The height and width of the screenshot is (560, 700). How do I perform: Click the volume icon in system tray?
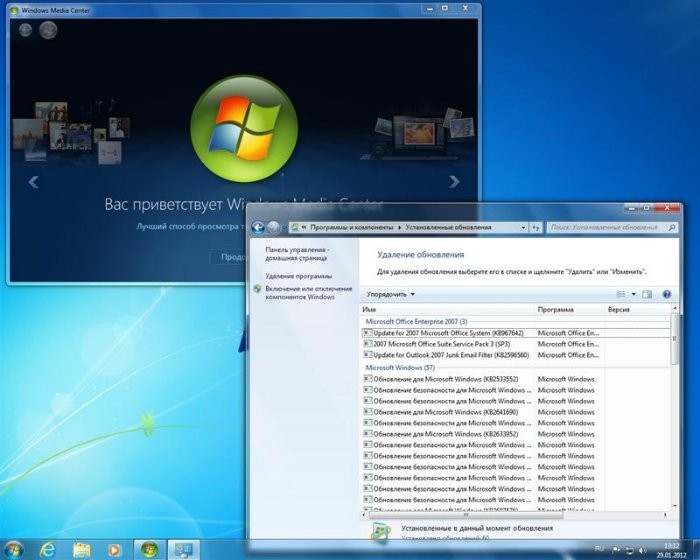pyautogui.click(x=642, y=550)
